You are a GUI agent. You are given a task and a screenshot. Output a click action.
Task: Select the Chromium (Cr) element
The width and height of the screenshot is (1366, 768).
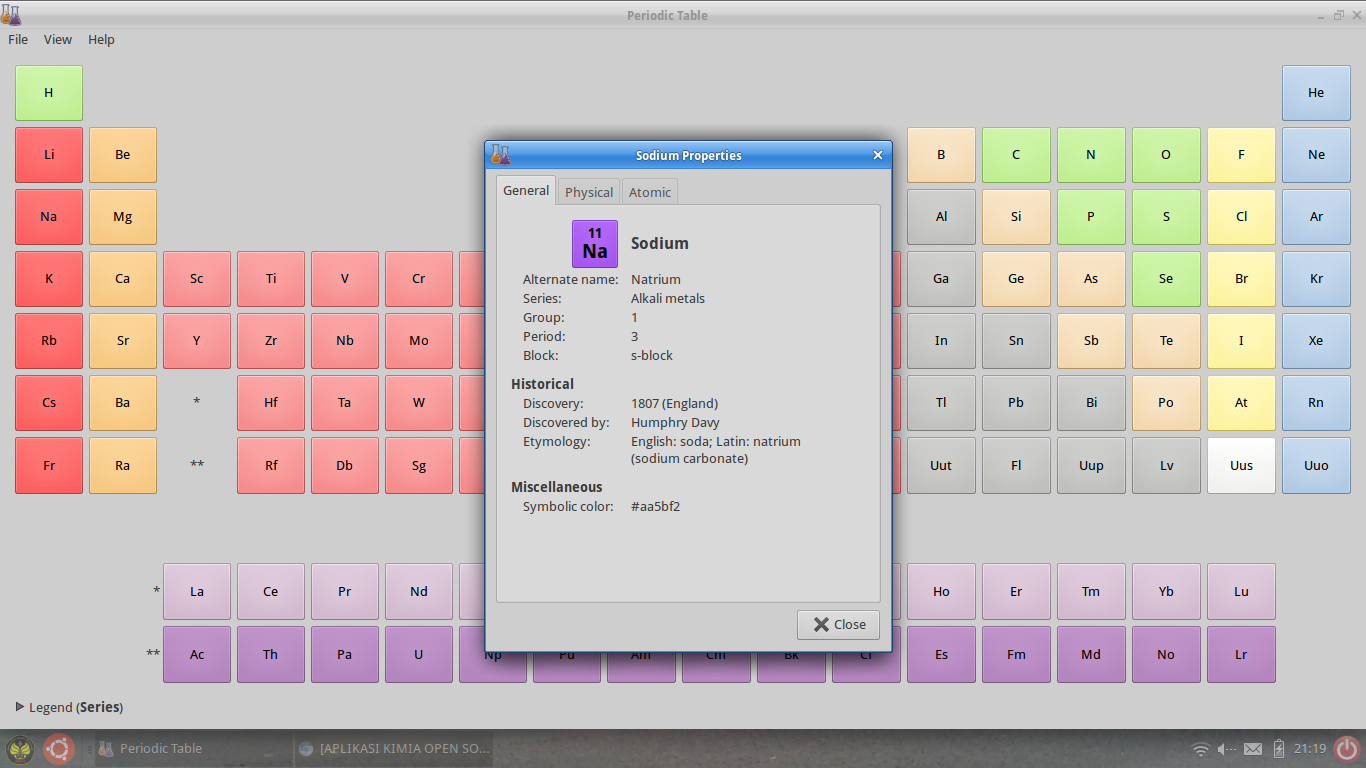(419, 279)
